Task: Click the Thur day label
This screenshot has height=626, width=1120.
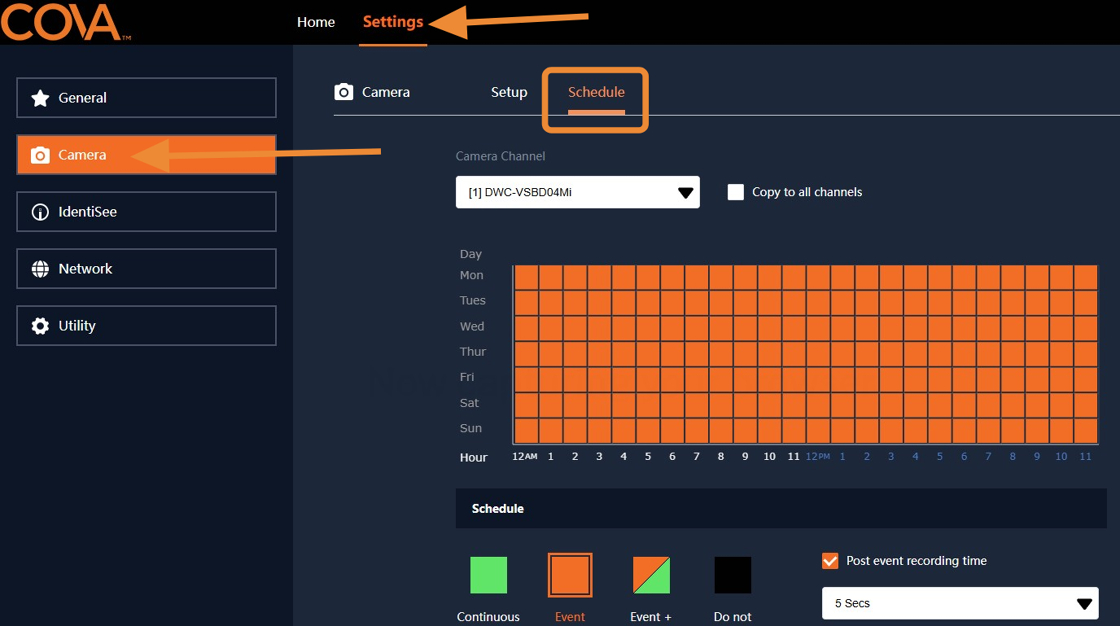Action: coord(472,352)
